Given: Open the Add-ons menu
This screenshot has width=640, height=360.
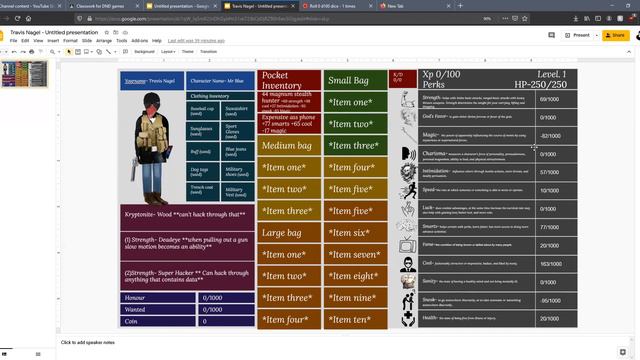Looking at the screenshot, I should pyautogui.click(x=140, y=41).
